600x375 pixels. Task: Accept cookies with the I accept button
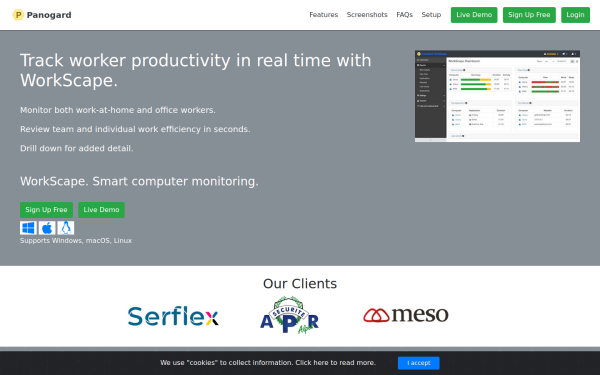[419, 363]
